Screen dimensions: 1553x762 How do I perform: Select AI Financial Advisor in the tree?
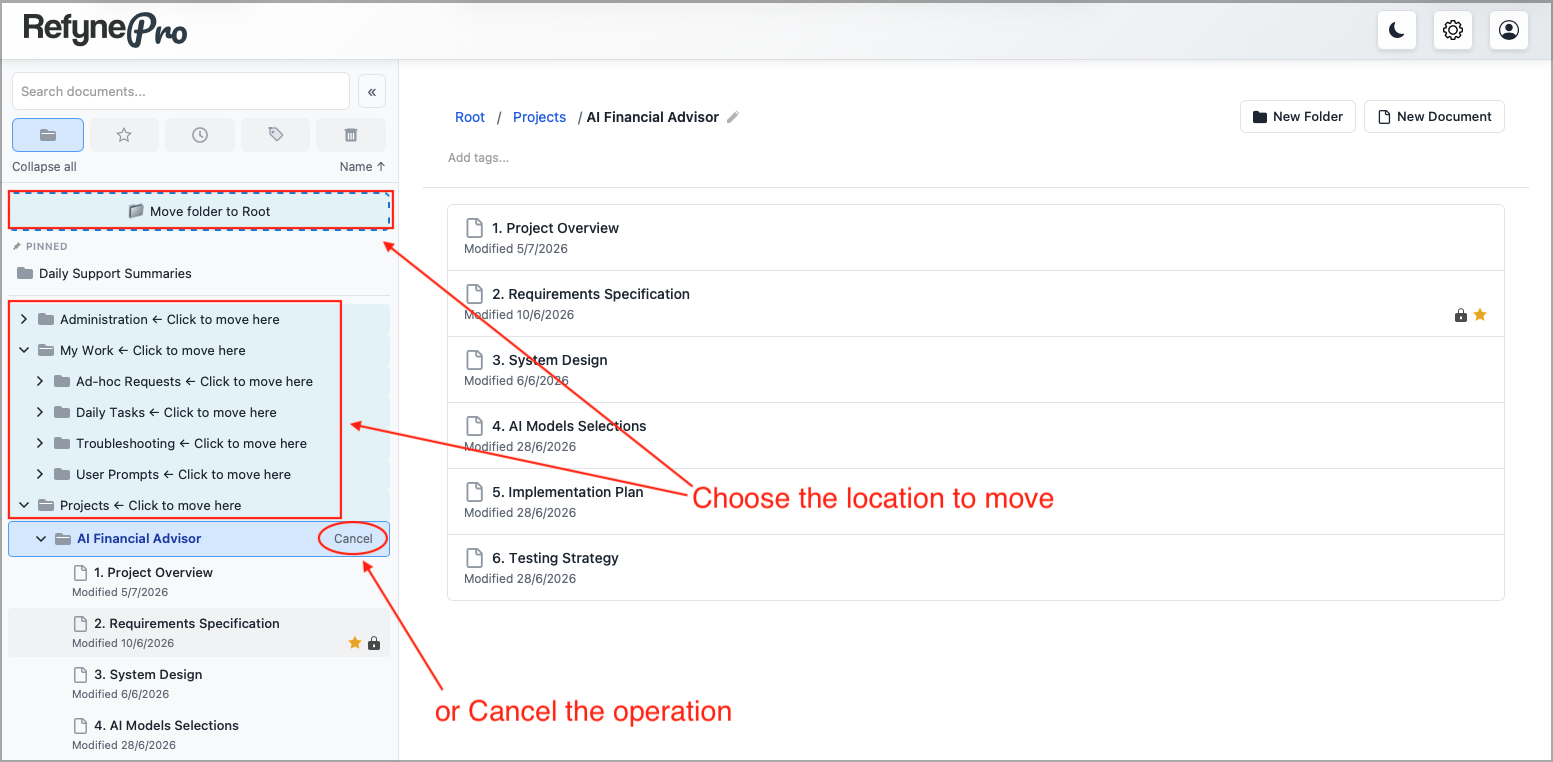pos(139,538)
